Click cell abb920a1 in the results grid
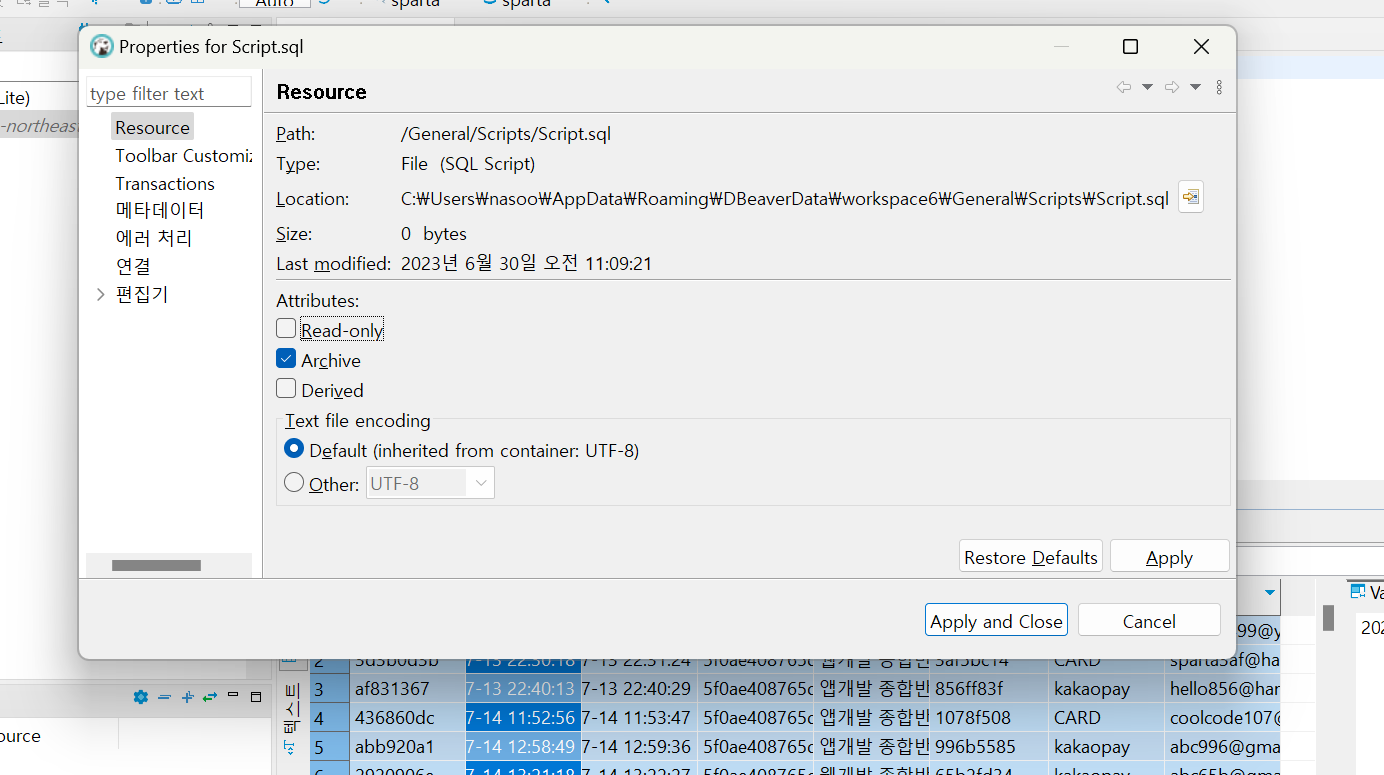 pos(406,747)
